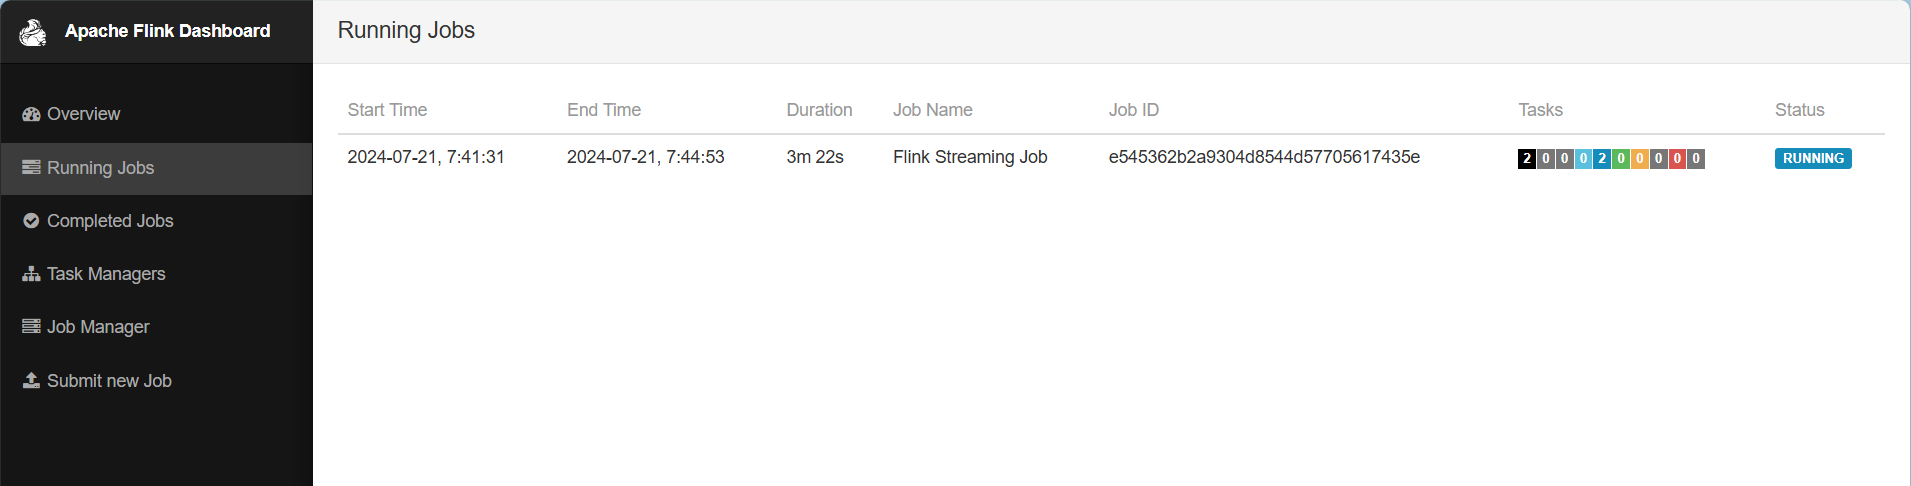1911x486 pixels.
Task: Click job ID e545362b2a9304d8544d57705617435e
Action: click(x=1263, y=157)
